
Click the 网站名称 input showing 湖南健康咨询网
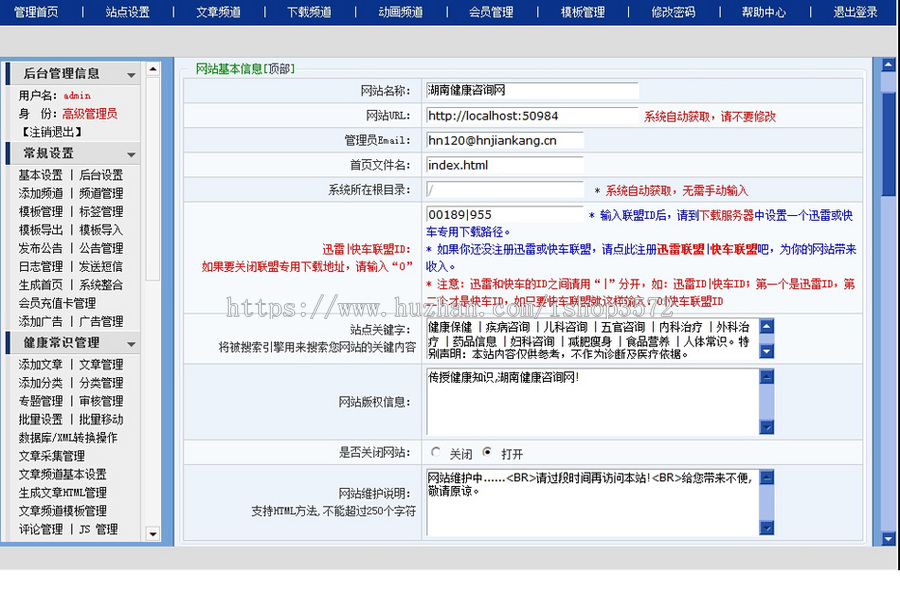click(x=531, y=90)
